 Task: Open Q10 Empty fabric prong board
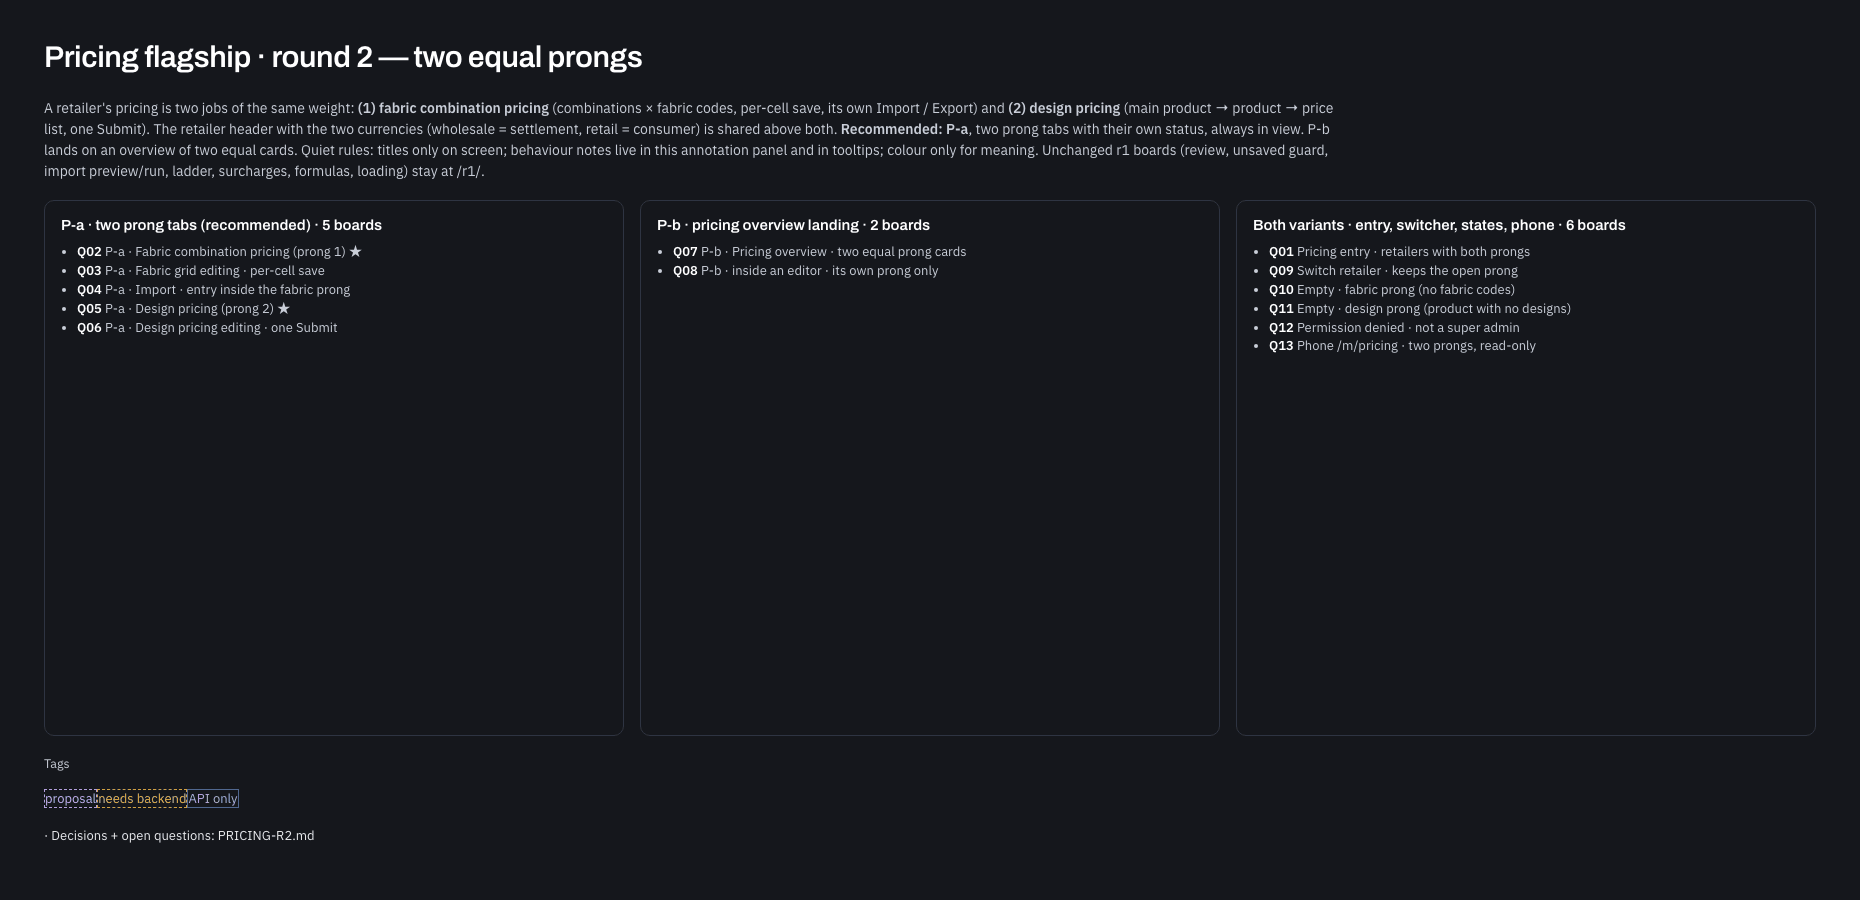pyautogui.click(x=1392, y=290)
